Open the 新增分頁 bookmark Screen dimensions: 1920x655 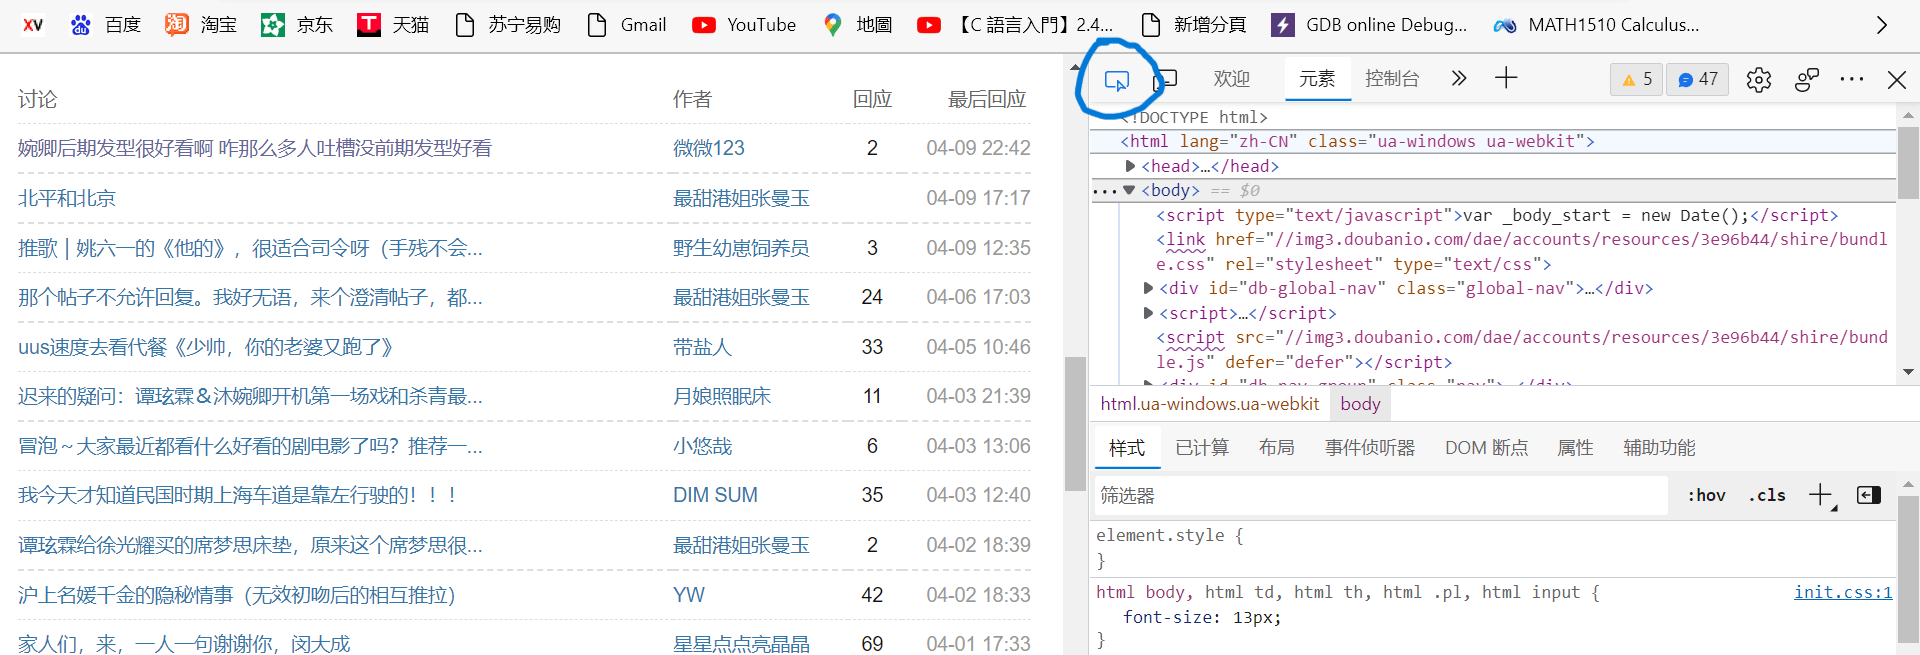(x=1193, y=25)
